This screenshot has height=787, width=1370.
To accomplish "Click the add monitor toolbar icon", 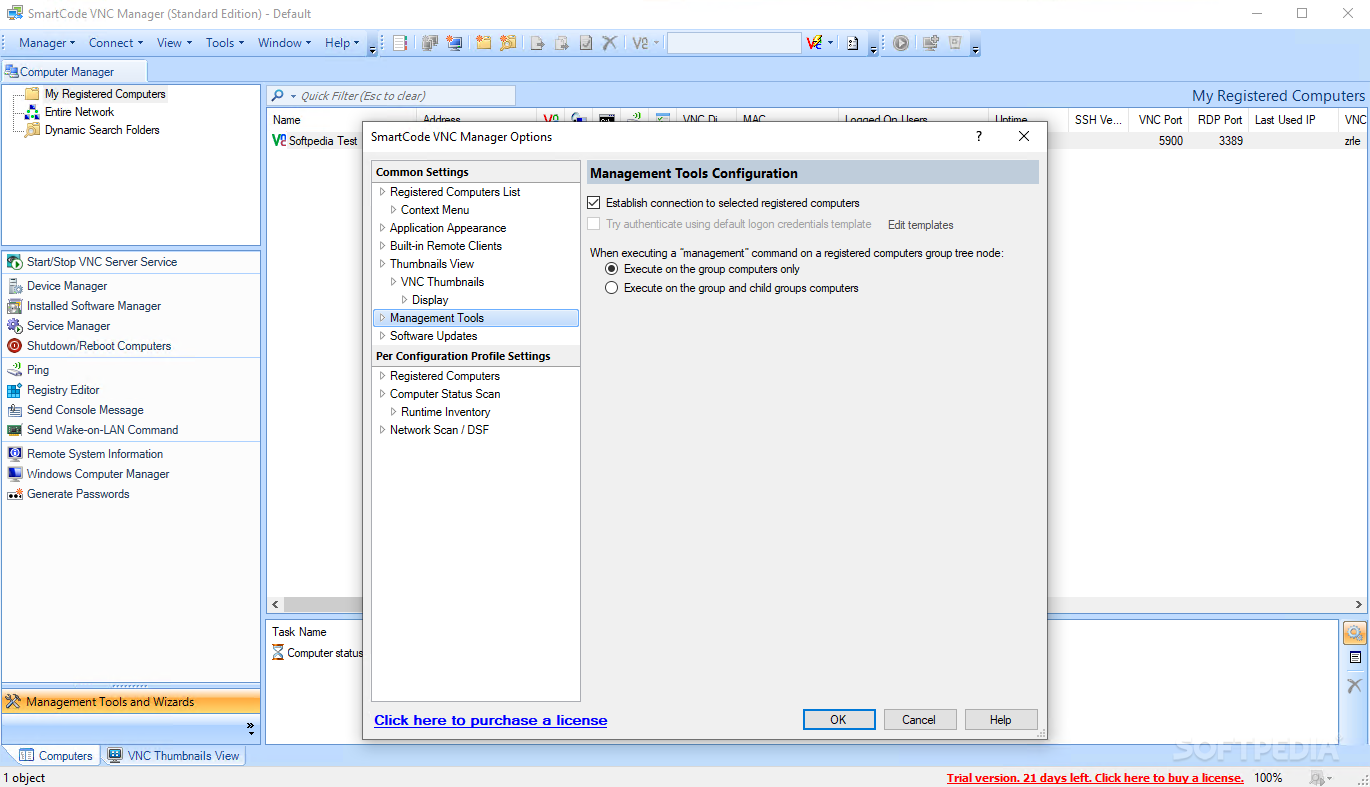I will click(x=931, y=43).
